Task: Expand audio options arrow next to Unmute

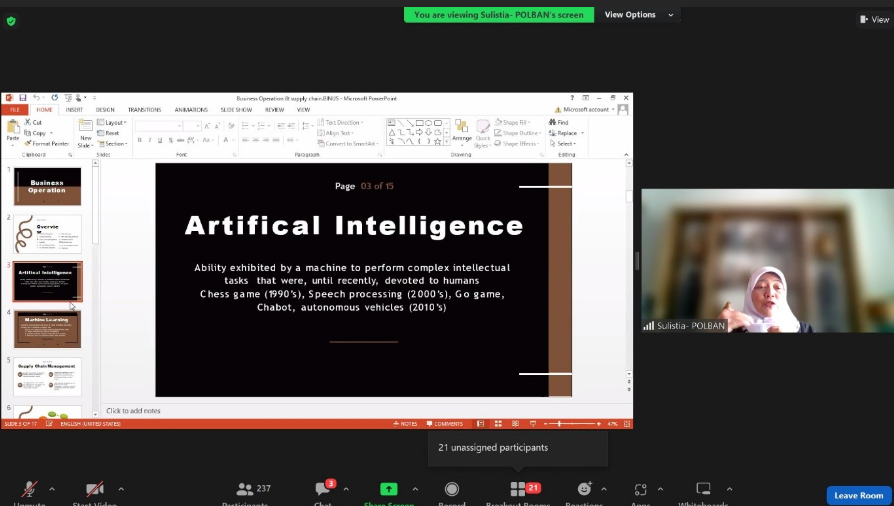Action: click(x=52, y=489)
